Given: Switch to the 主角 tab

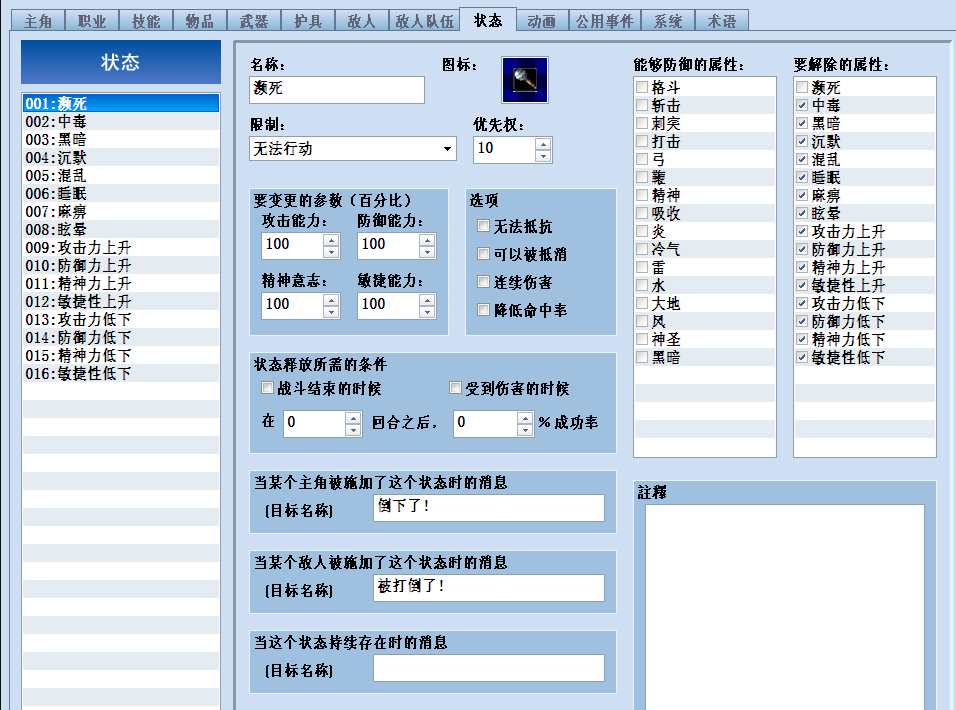Looking at the screenshot, I should [38, 21].
